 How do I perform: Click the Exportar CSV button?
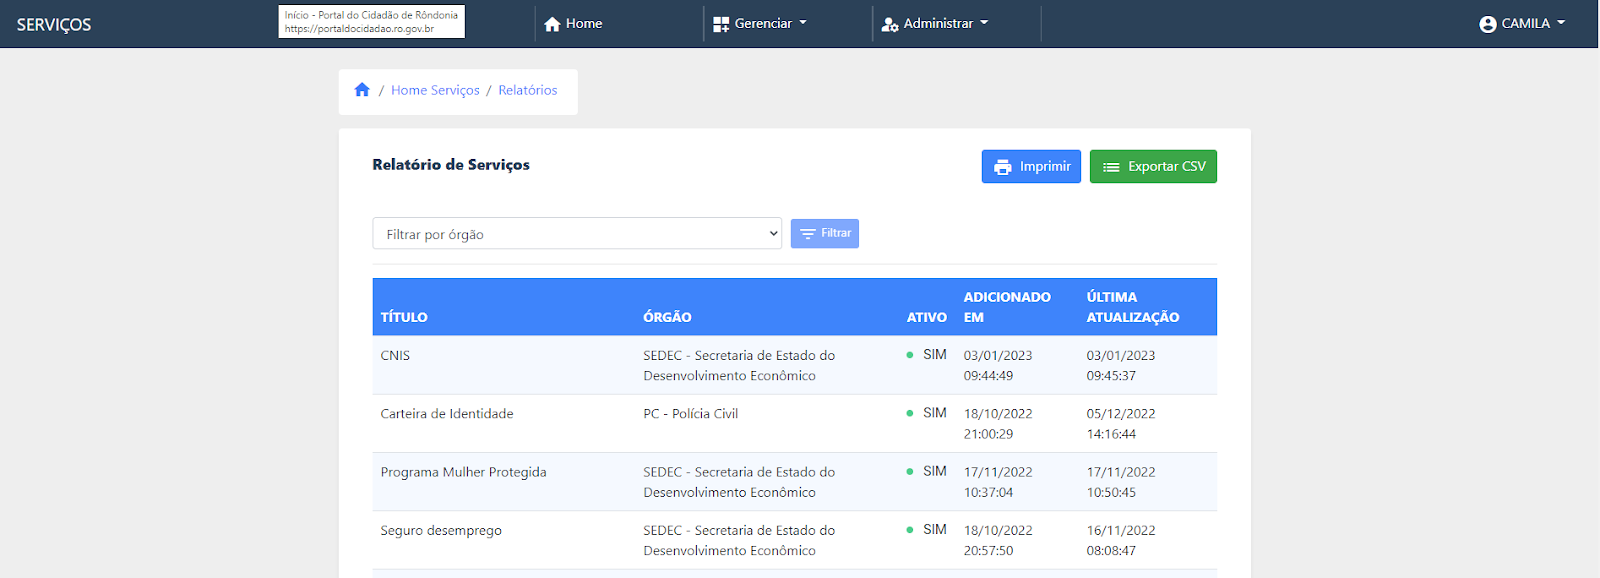(x=1153, y=167)
